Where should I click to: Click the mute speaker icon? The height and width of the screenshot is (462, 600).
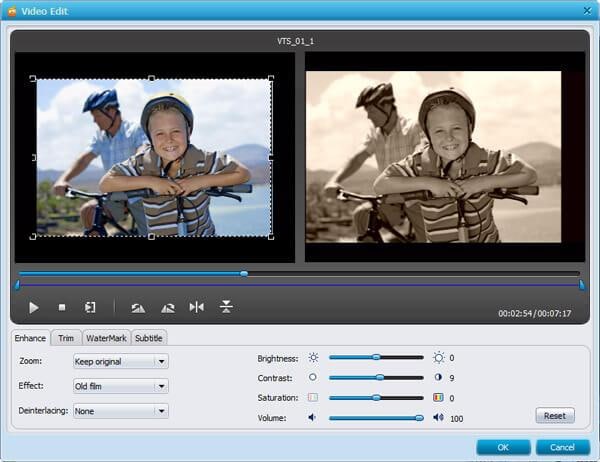coord(312,417)
